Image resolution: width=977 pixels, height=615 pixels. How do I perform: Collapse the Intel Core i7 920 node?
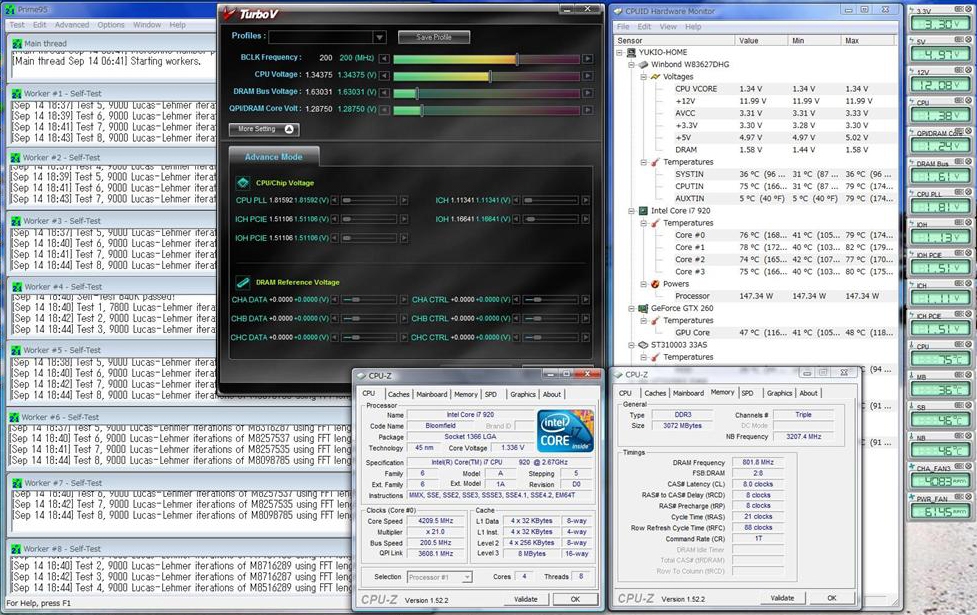point(631,211)
